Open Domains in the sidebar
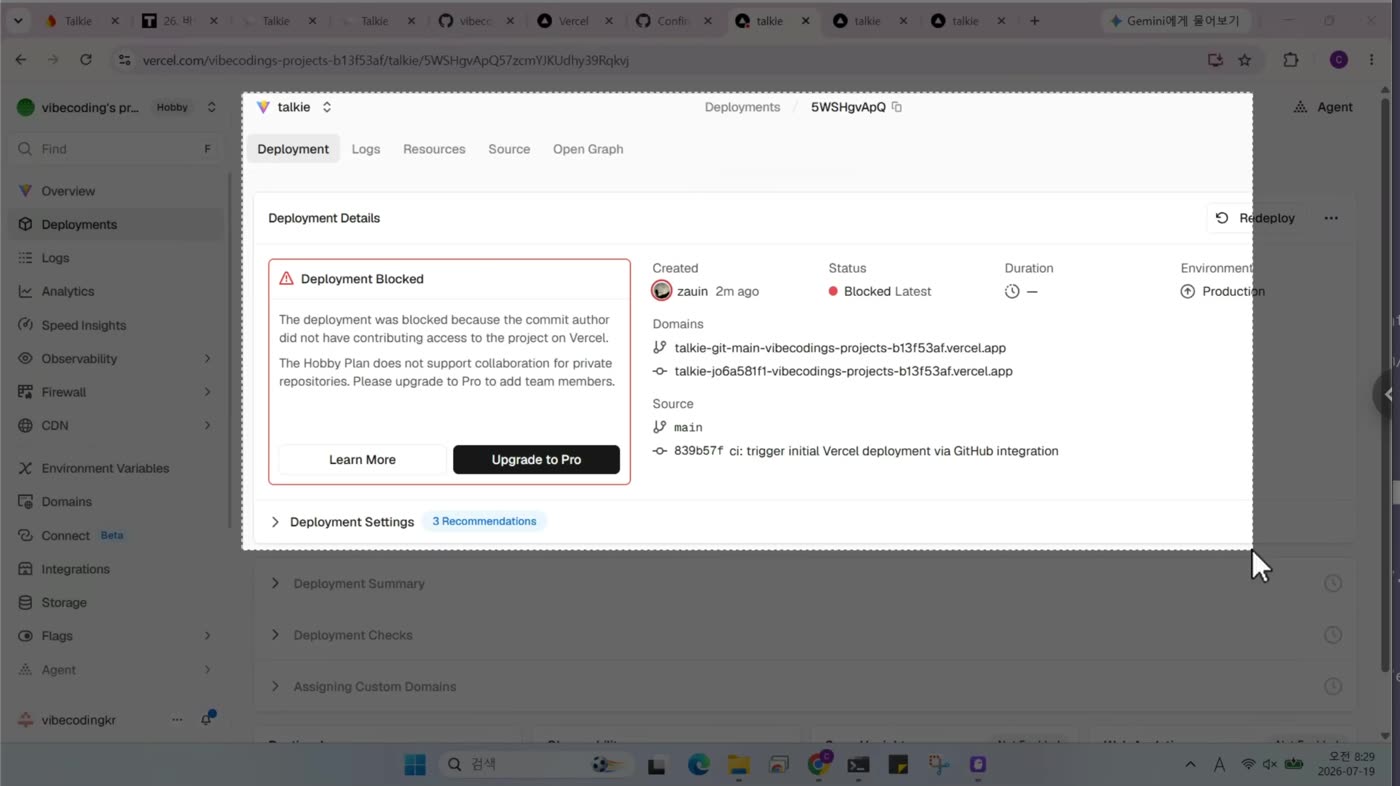The image size is (1400, 786). coord(66,502)
